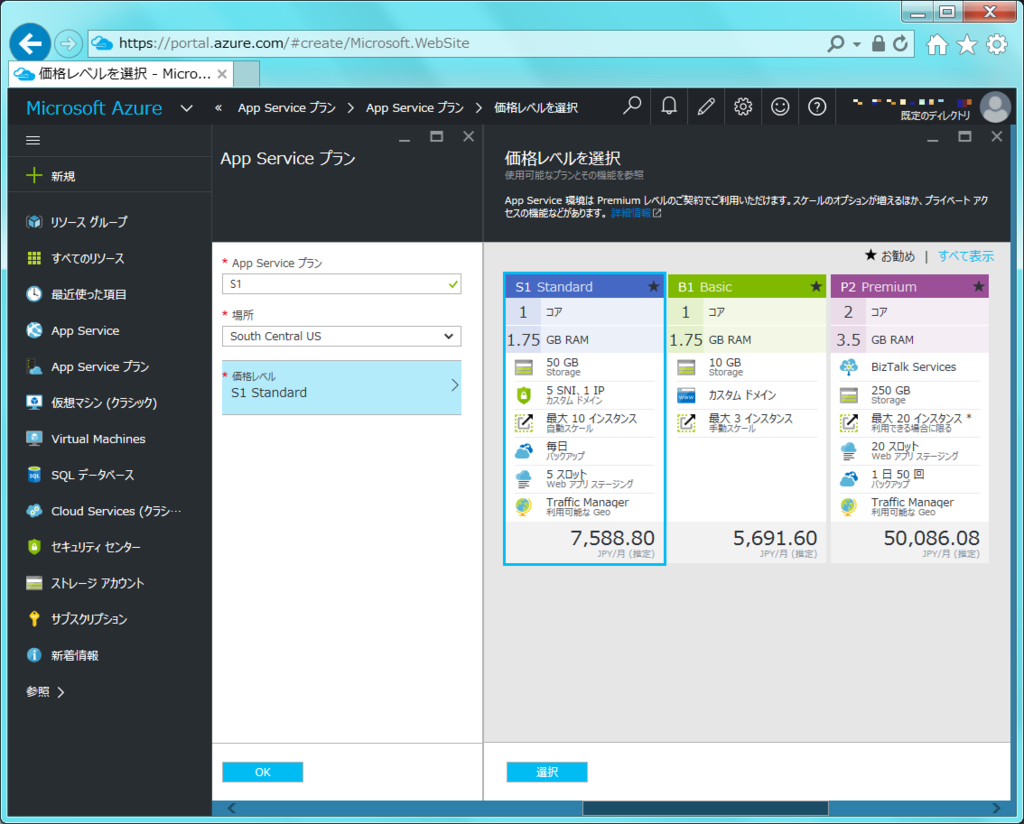Click the セキュリティ センター shield icon
This screenshot has width=1024, height=824.
click(34, 547)
